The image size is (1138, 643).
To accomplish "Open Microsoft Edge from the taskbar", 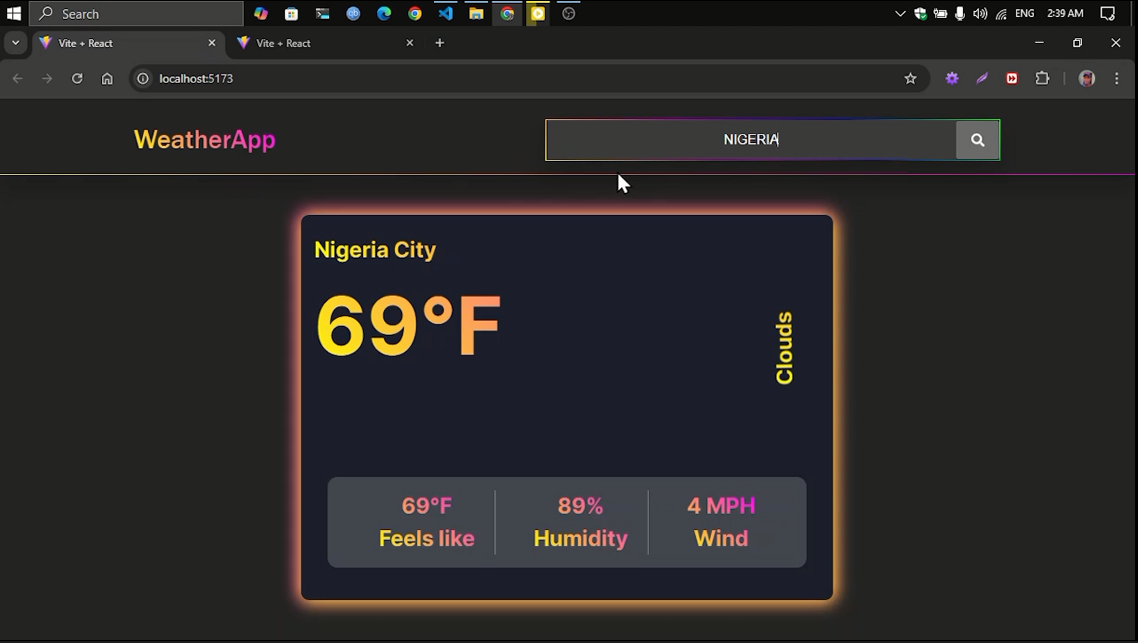I will coord(384,13).
